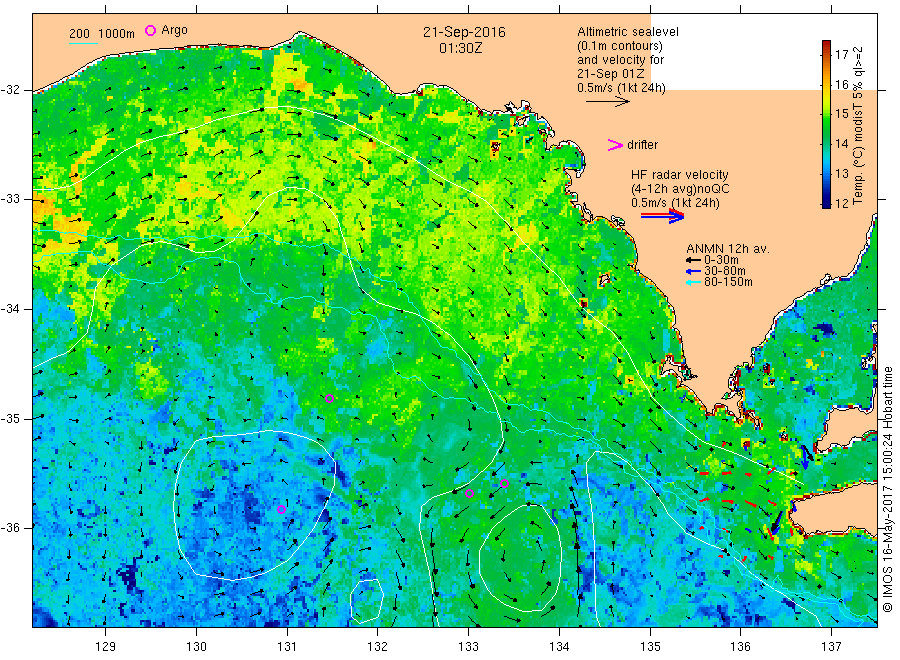This screenshot has width=900, height=660.
Task: Click the 14 label on temperature scale
Action: (841, 143)
